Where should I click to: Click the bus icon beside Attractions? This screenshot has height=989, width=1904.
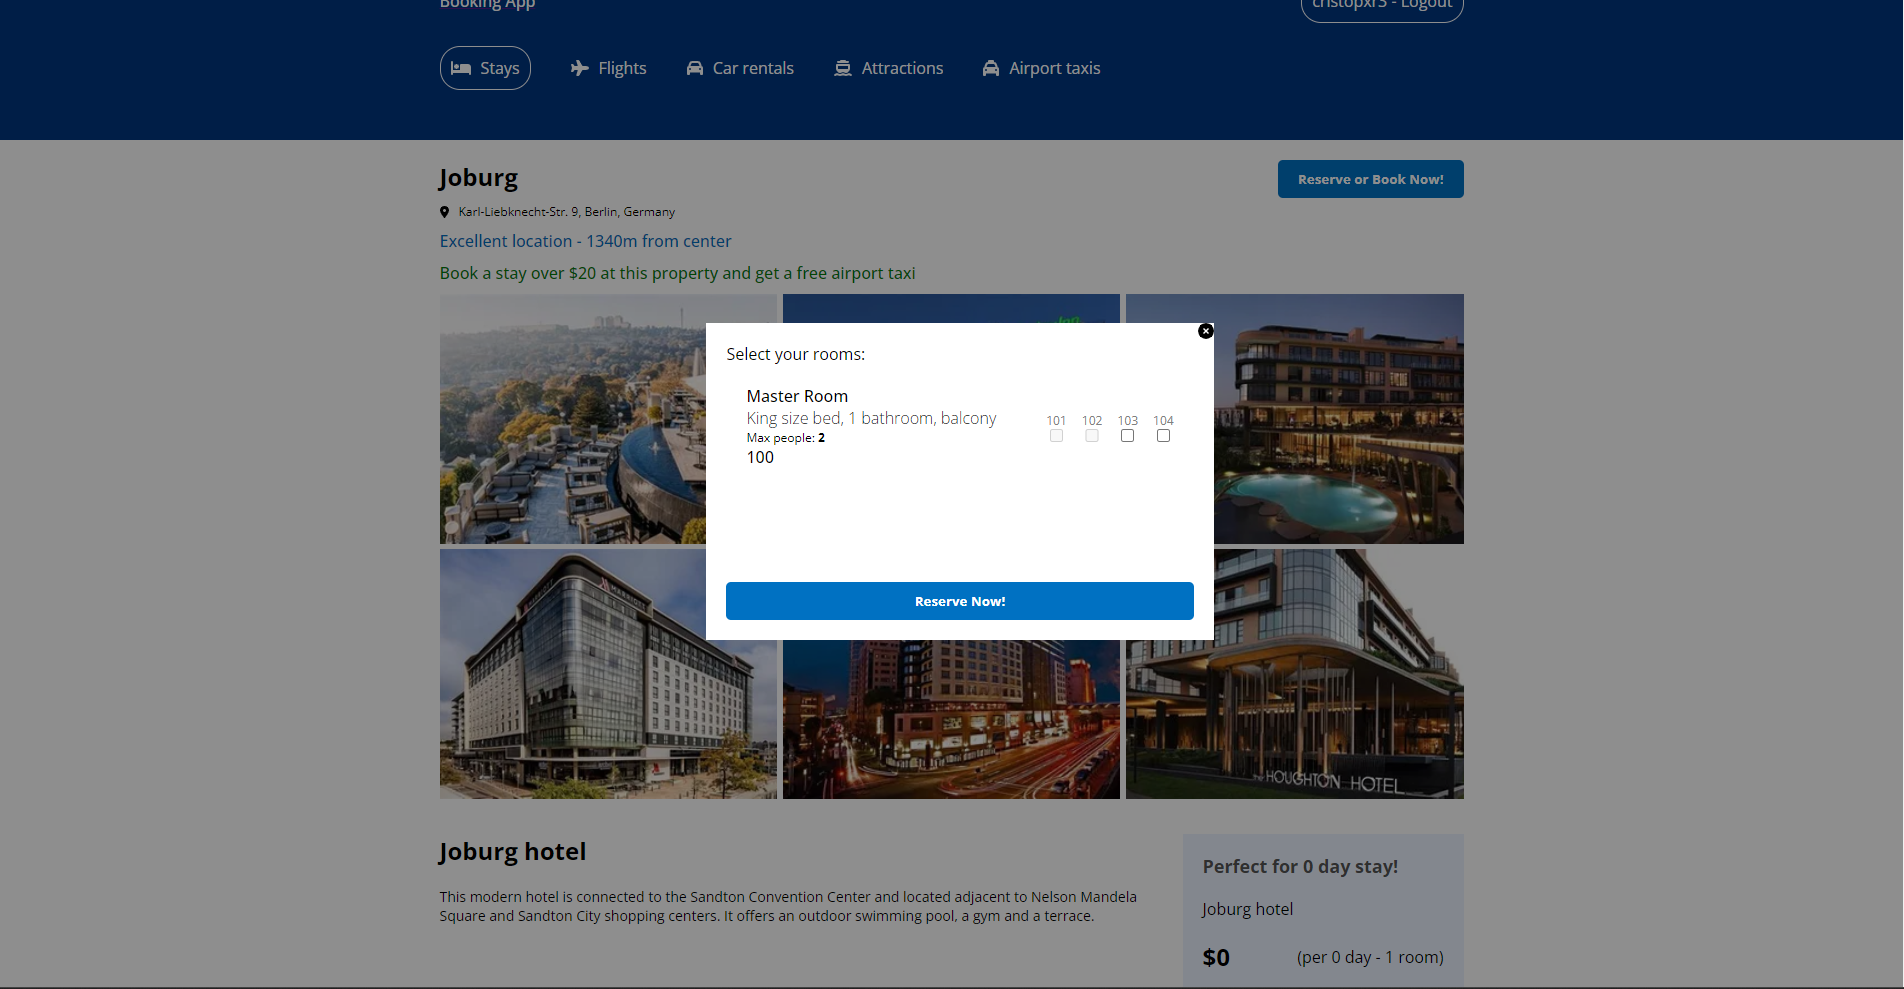[843, 68]
